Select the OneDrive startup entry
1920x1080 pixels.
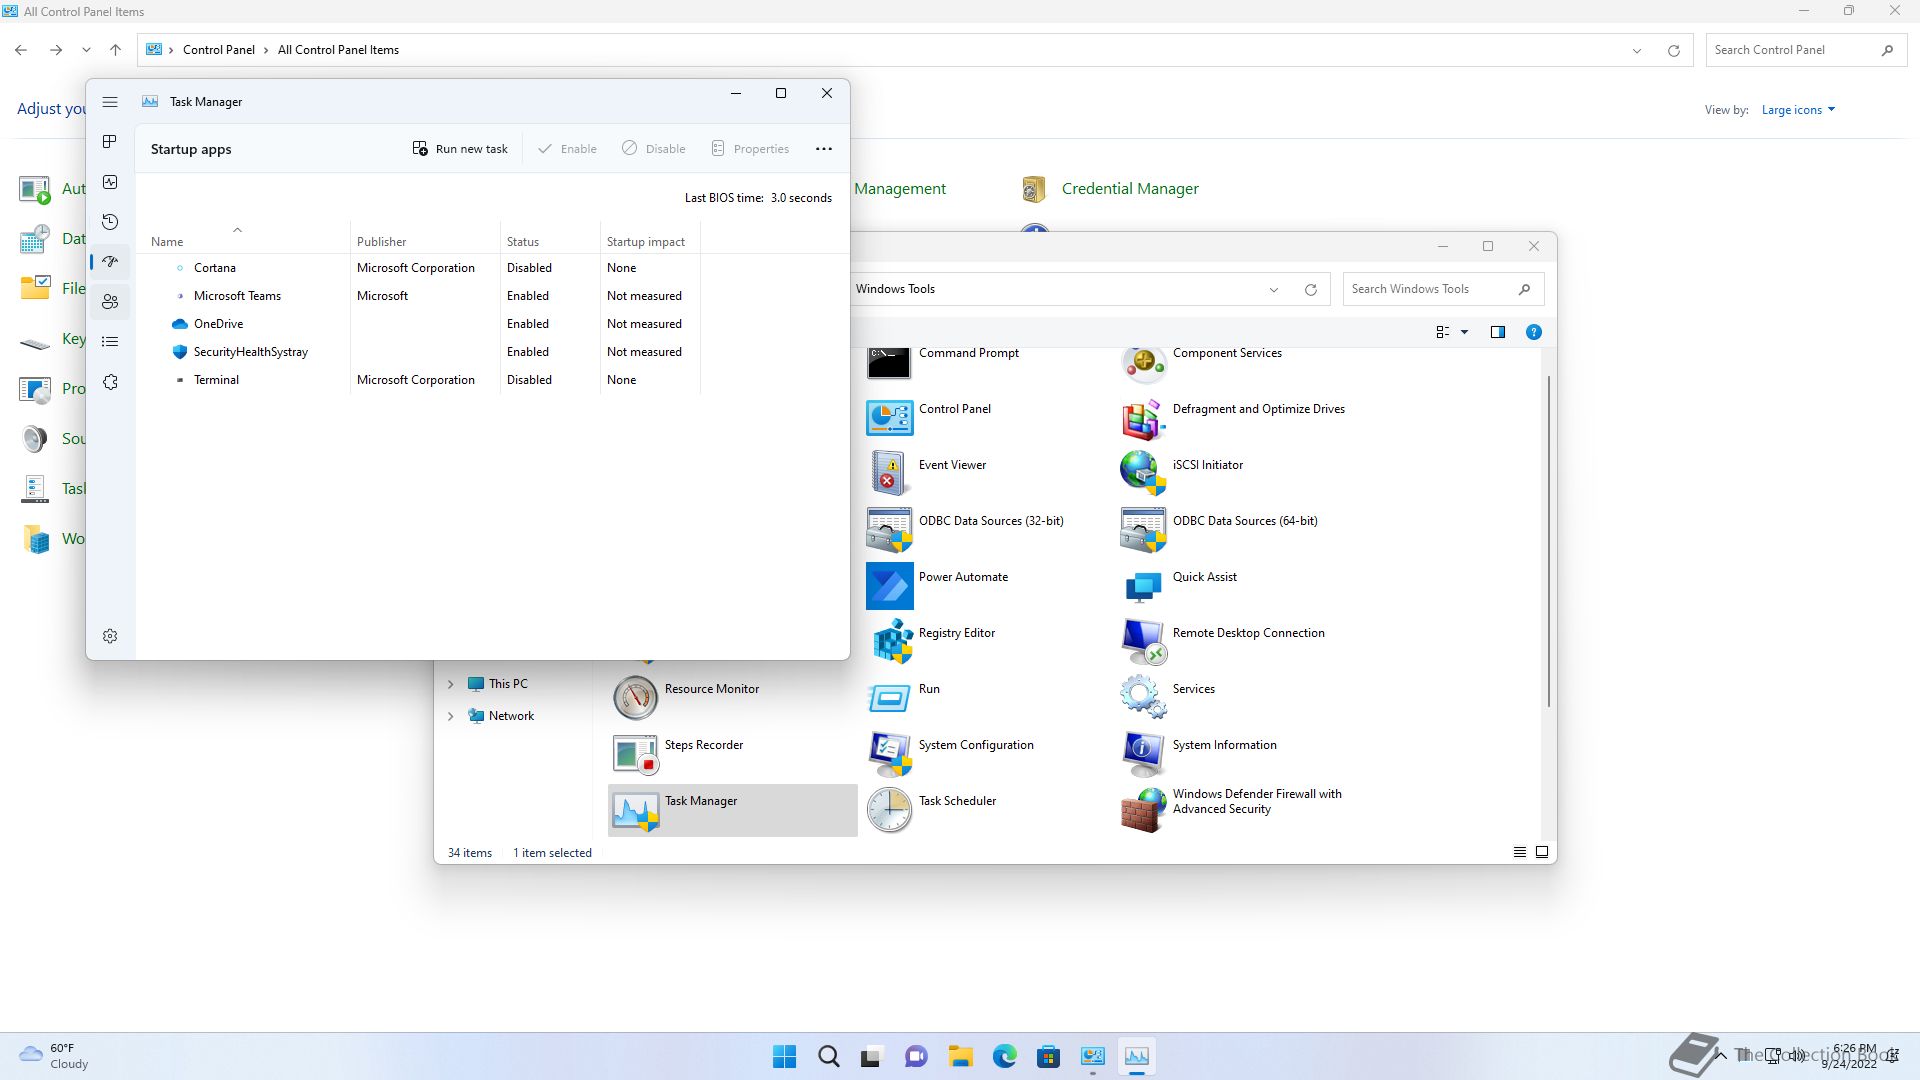[x=418, y=324]
